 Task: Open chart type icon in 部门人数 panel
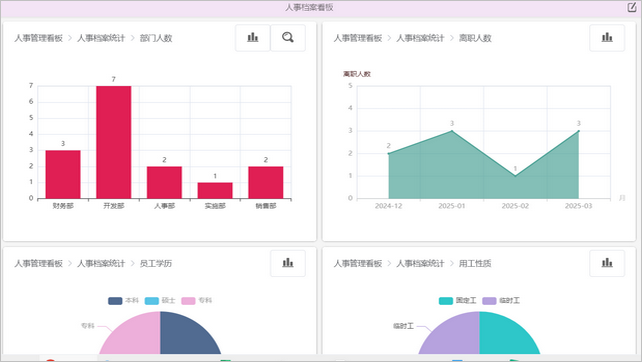253,38
